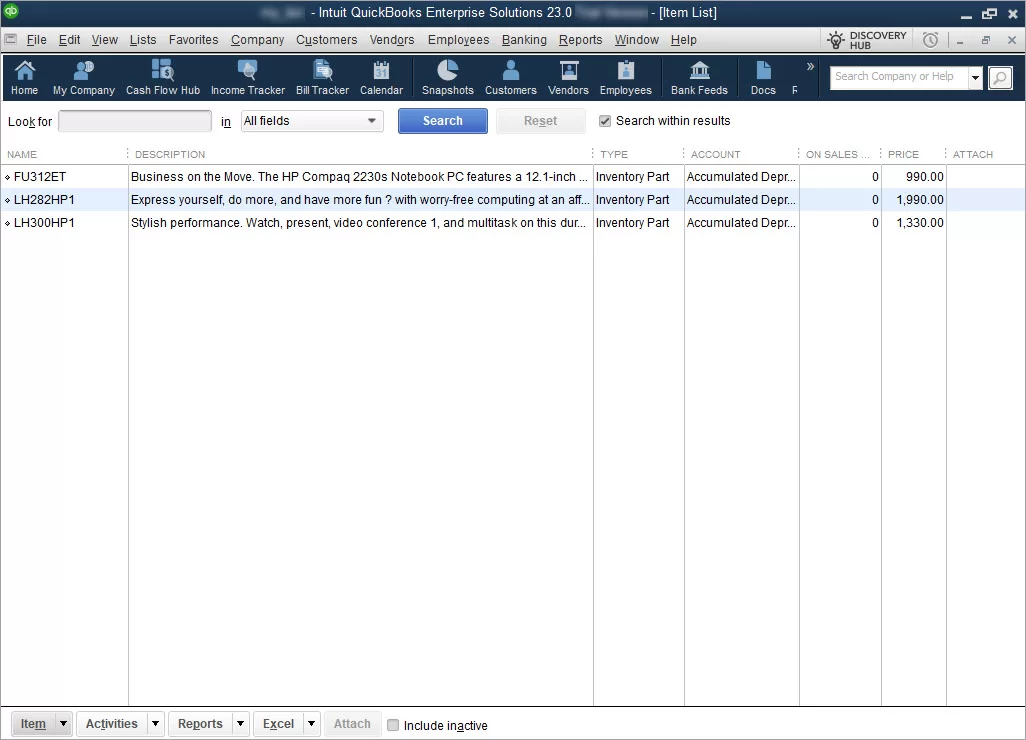Expand the Activities dropdown arrow

[x=155, y=724]
